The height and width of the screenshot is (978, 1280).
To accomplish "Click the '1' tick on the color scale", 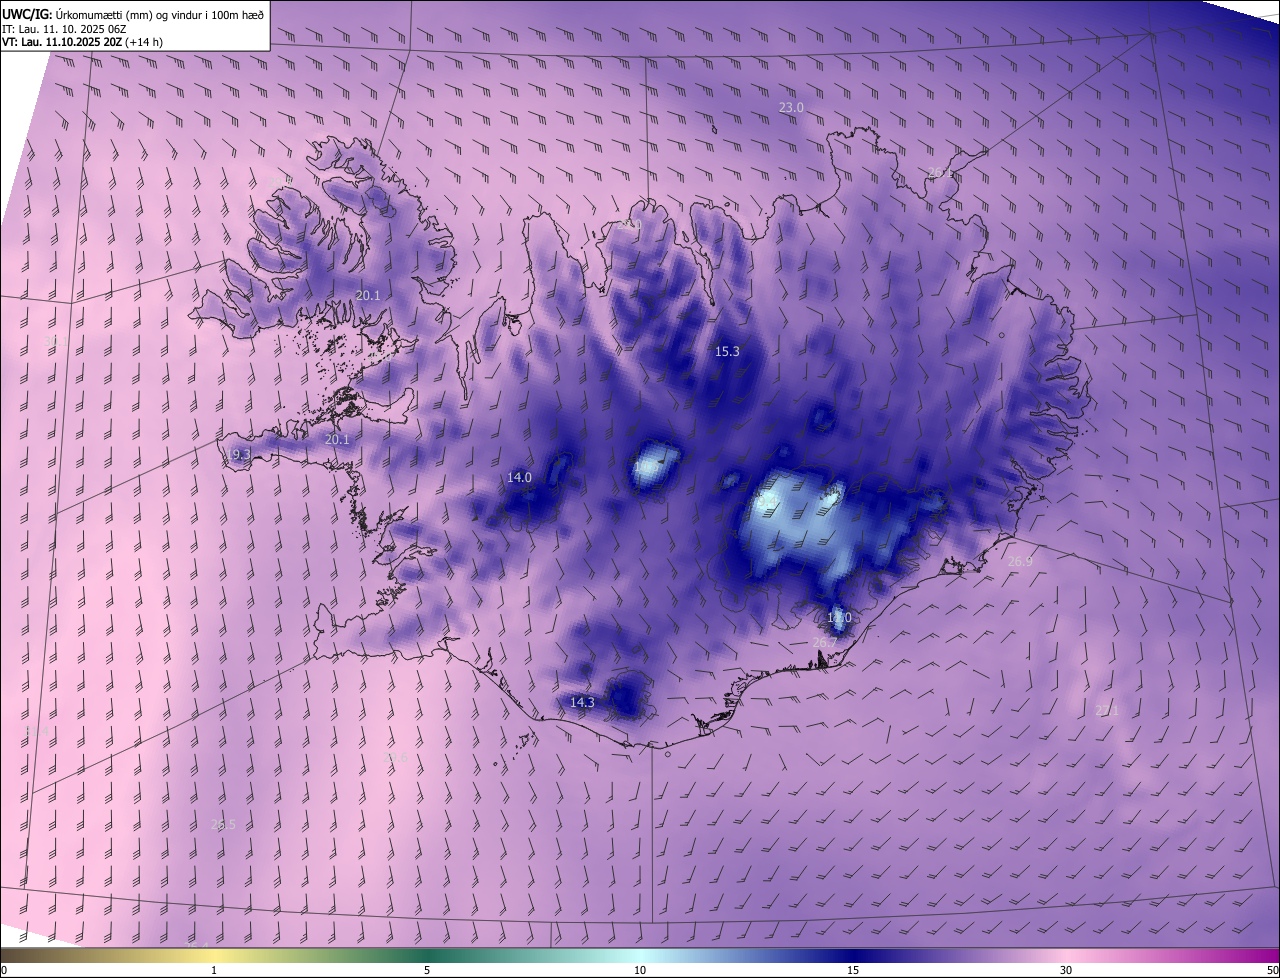I will tap(214, 971).
